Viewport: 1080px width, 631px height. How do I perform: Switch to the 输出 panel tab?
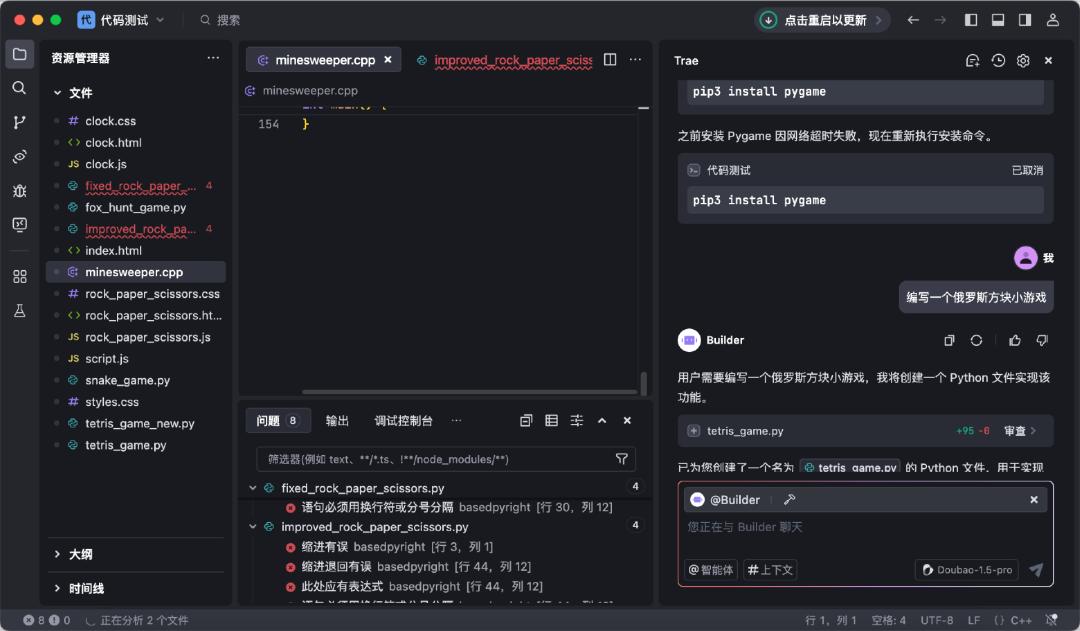tap(337, 420)
